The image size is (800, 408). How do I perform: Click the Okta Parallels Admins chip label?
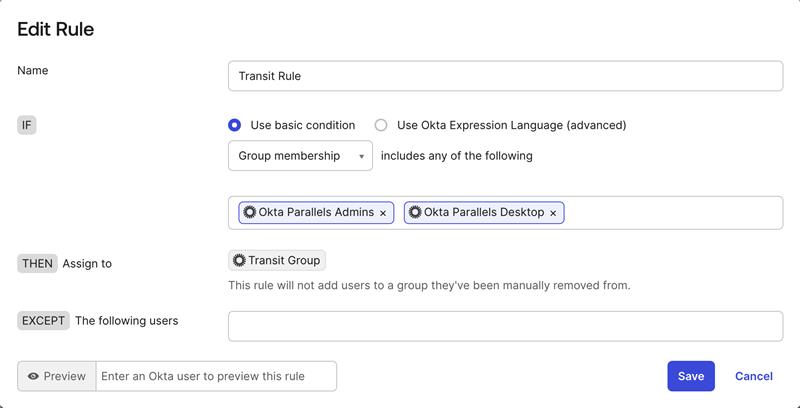(316, 212)
